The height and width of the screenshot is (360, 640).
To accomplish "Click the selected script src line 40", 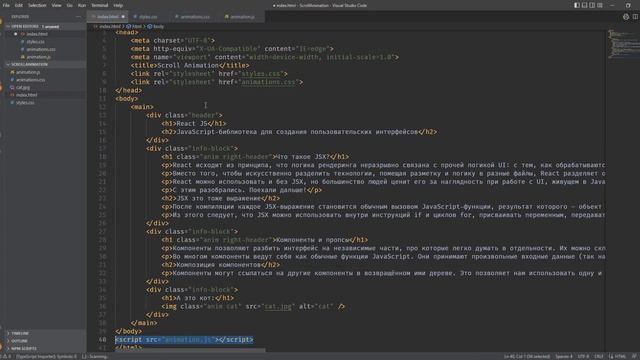I will tap(184, 340).
